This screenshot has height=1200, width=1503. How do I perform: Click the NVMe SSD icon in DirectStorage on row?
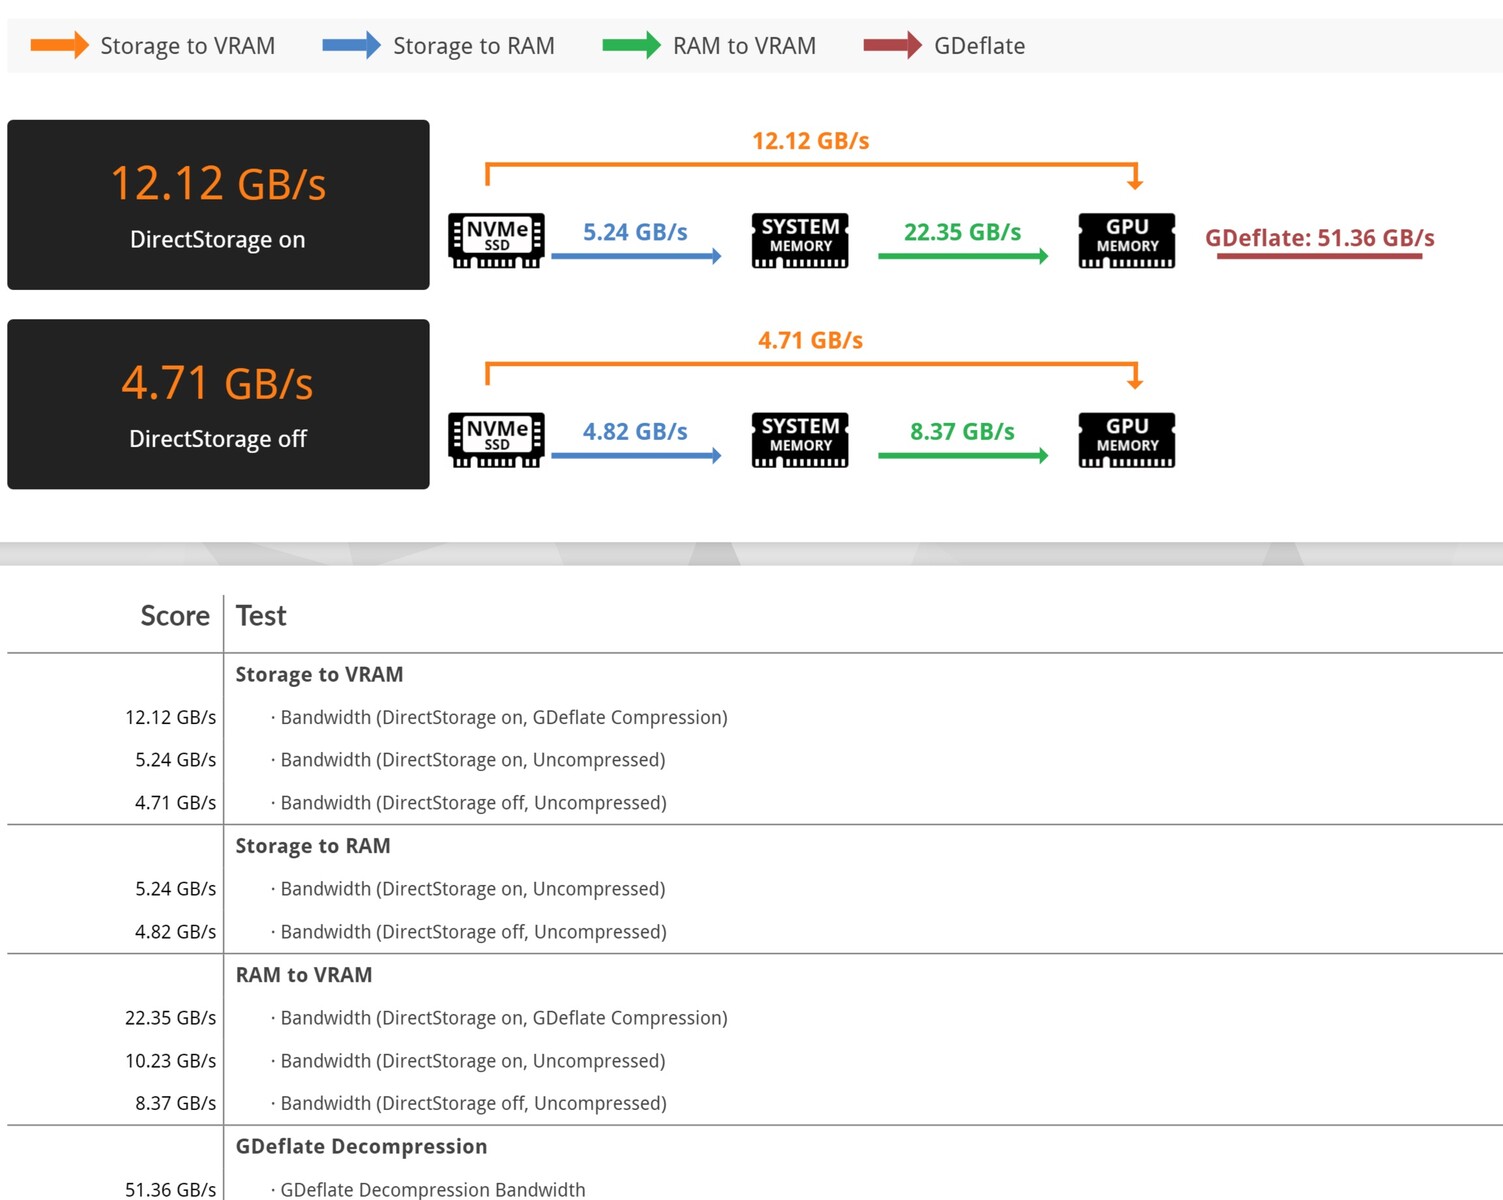(496, 240)
